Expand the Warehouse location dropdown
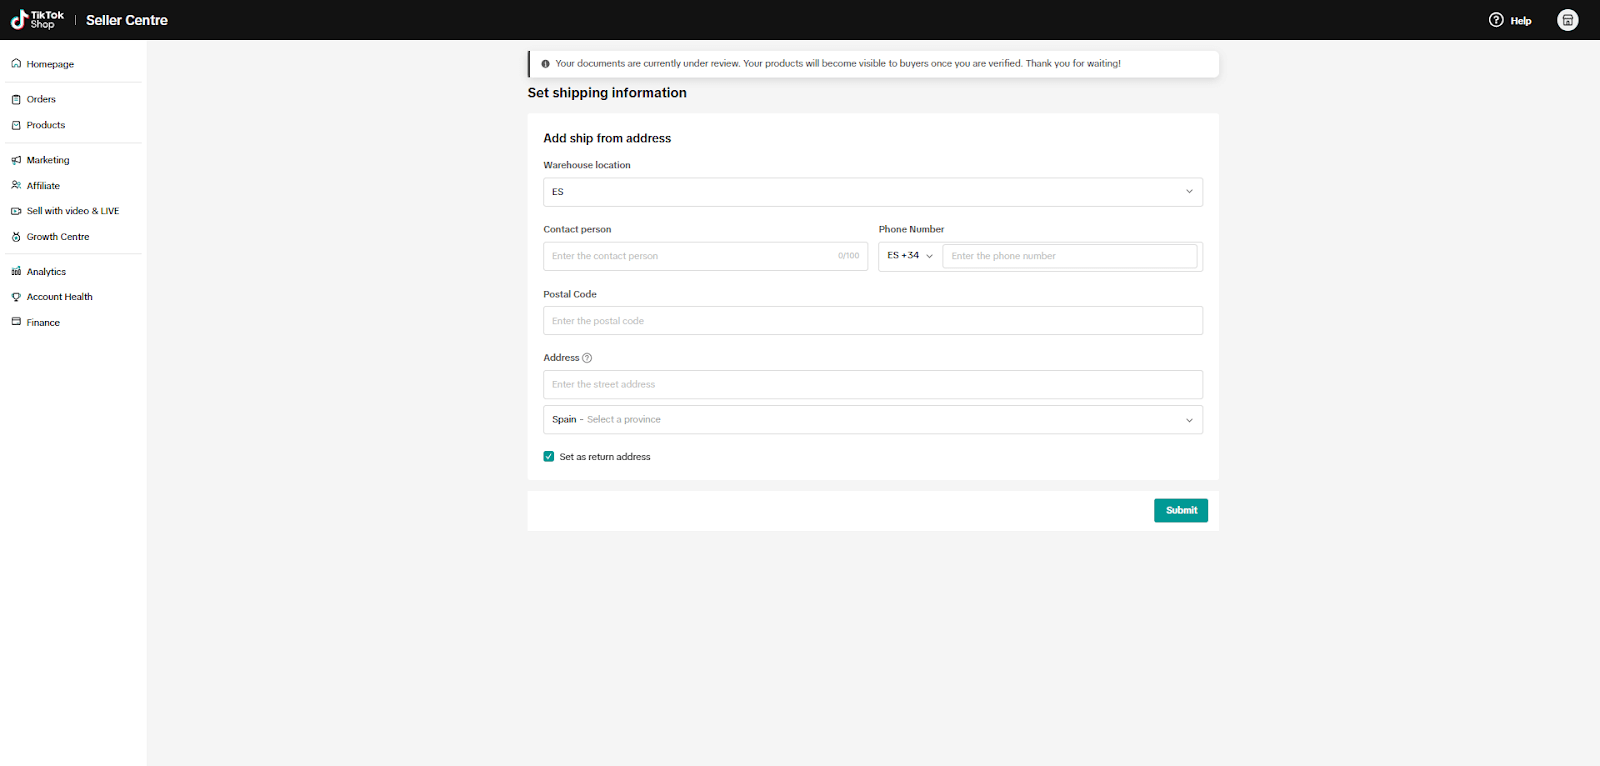Viewport: 1600px width, 766px height. [872, 192]
